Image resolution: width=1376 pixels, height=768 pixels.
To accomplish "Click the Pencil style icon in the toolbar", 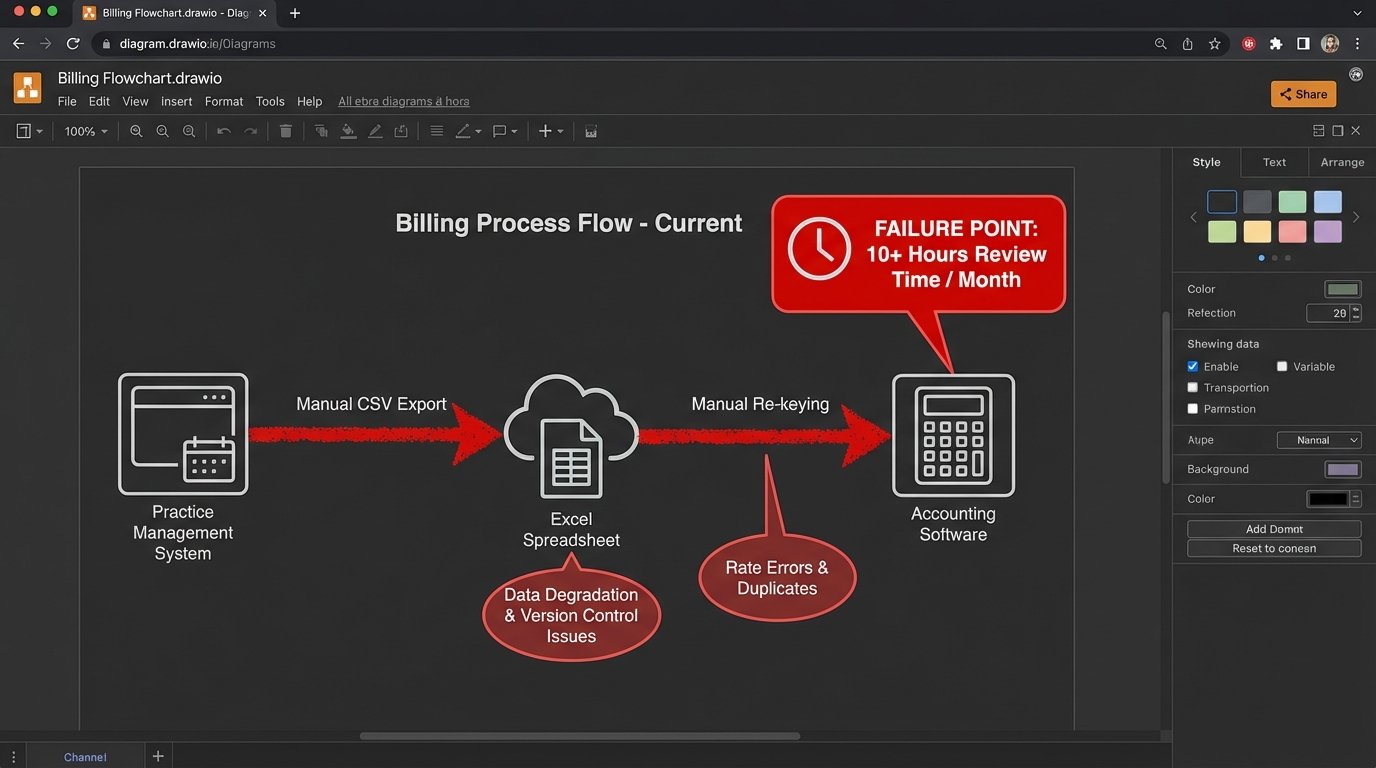I will [375, 130].
